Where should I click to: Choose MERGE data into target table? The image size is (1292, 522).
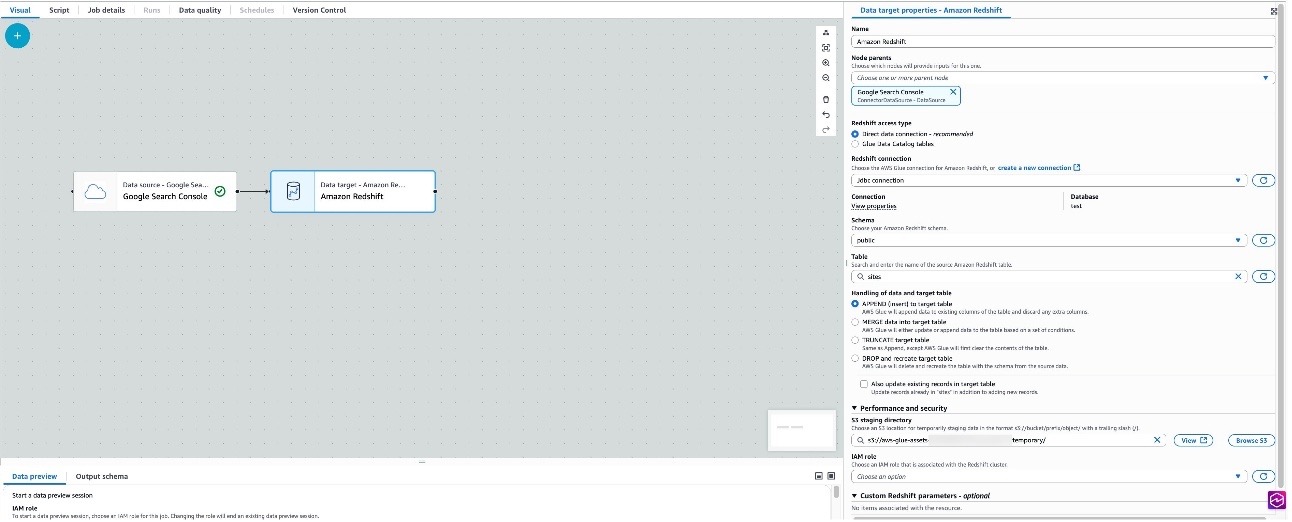[x=855, y=322]
